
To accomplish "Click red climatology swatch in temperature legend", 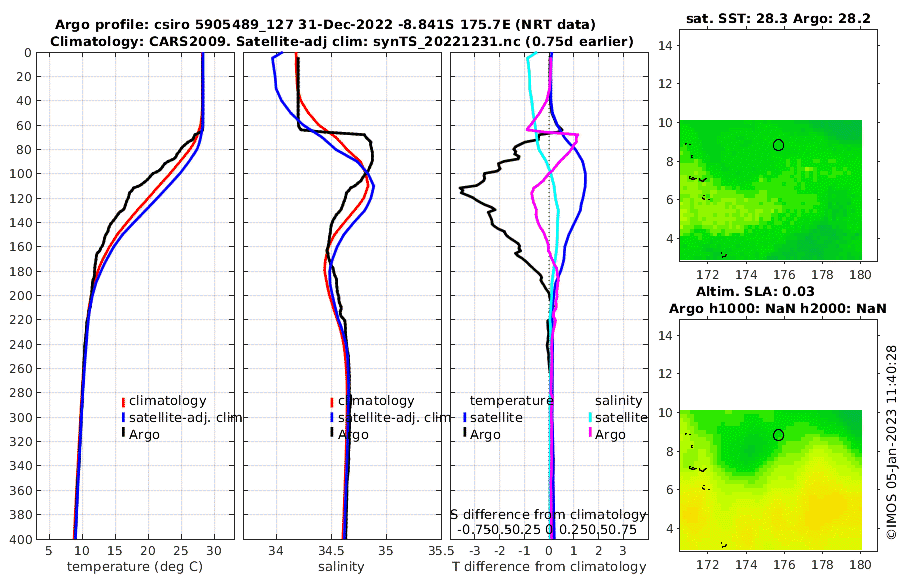I will pyautogui.click(x=123, y=401).
